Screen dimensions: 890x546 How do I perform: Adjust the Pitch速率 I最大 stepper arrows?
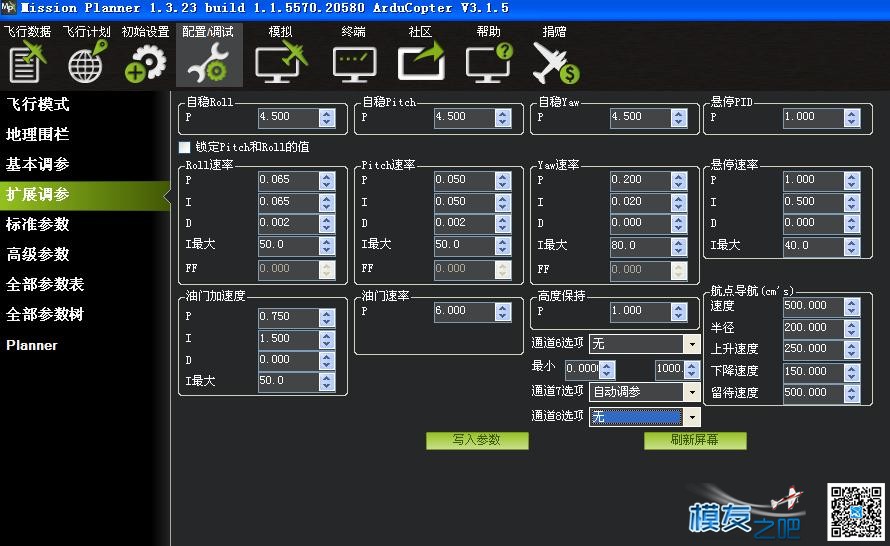pos(502,245)
